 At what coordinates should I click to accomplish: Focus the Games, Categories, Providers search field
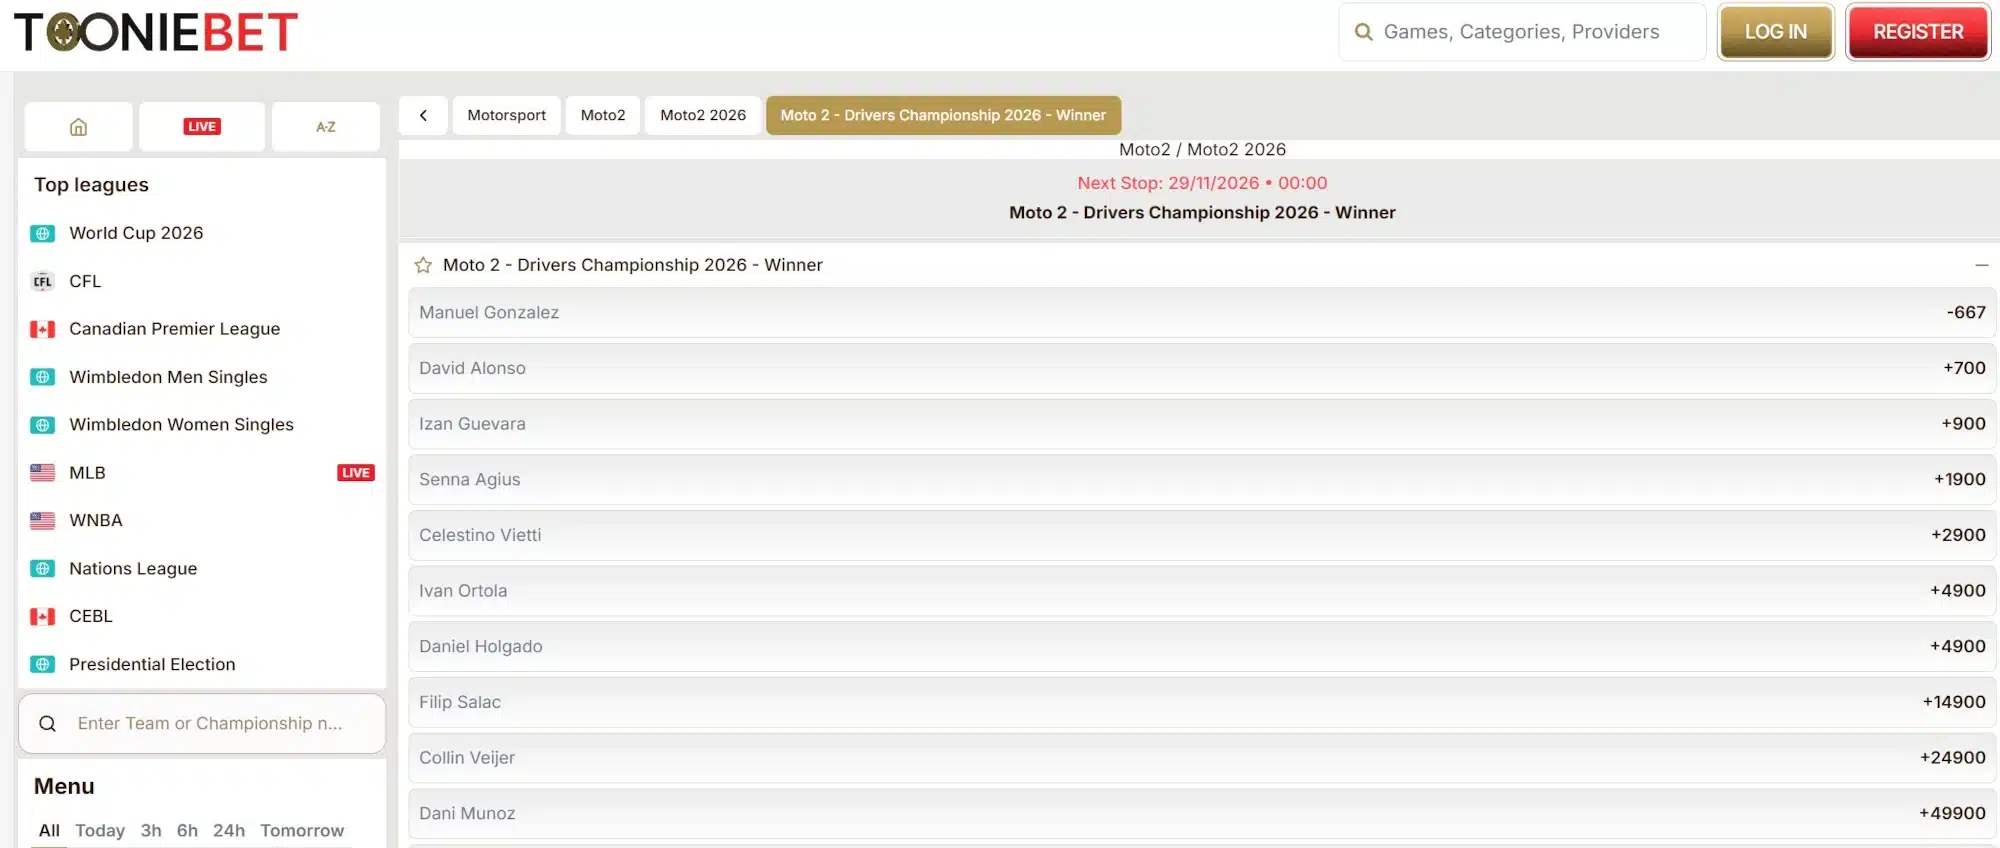point(1522,32)
